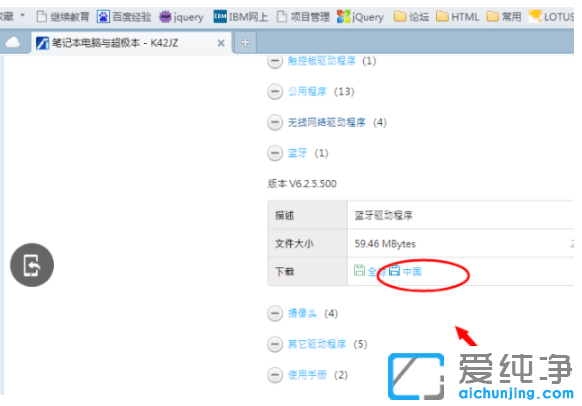Open the 触控板驱动程序 link
Image resolution: width=582 pixels, height=406 pixels.
[322, 61]
